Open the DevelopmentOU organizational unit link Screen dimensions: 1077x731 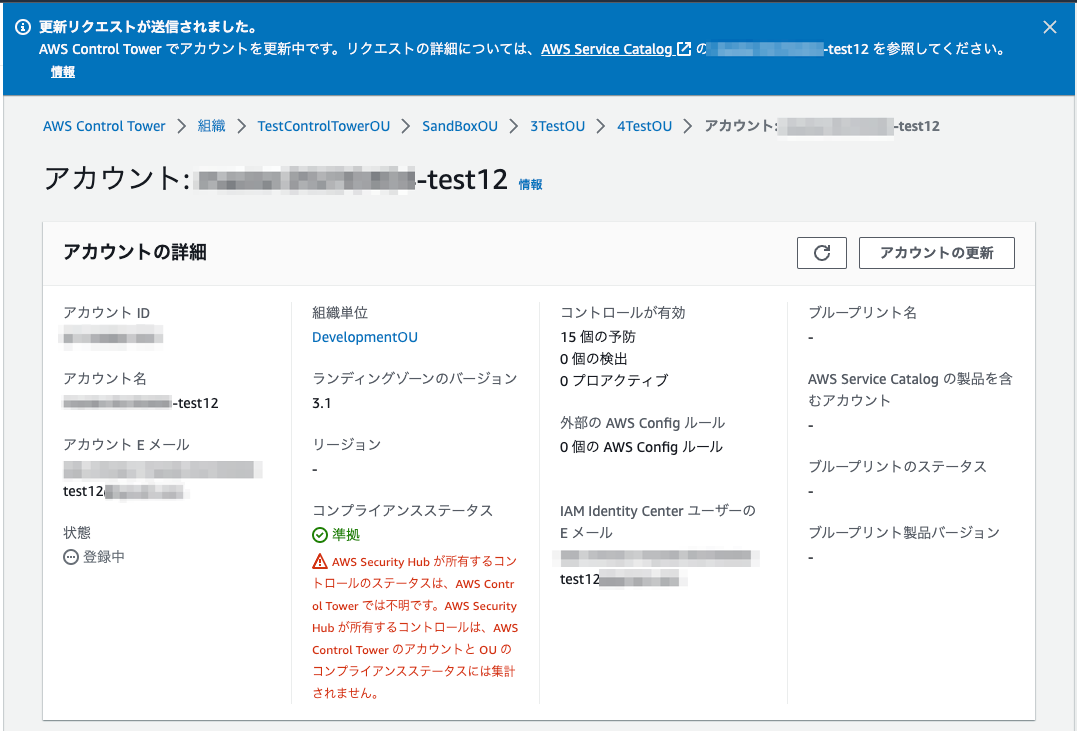(365, 337)
